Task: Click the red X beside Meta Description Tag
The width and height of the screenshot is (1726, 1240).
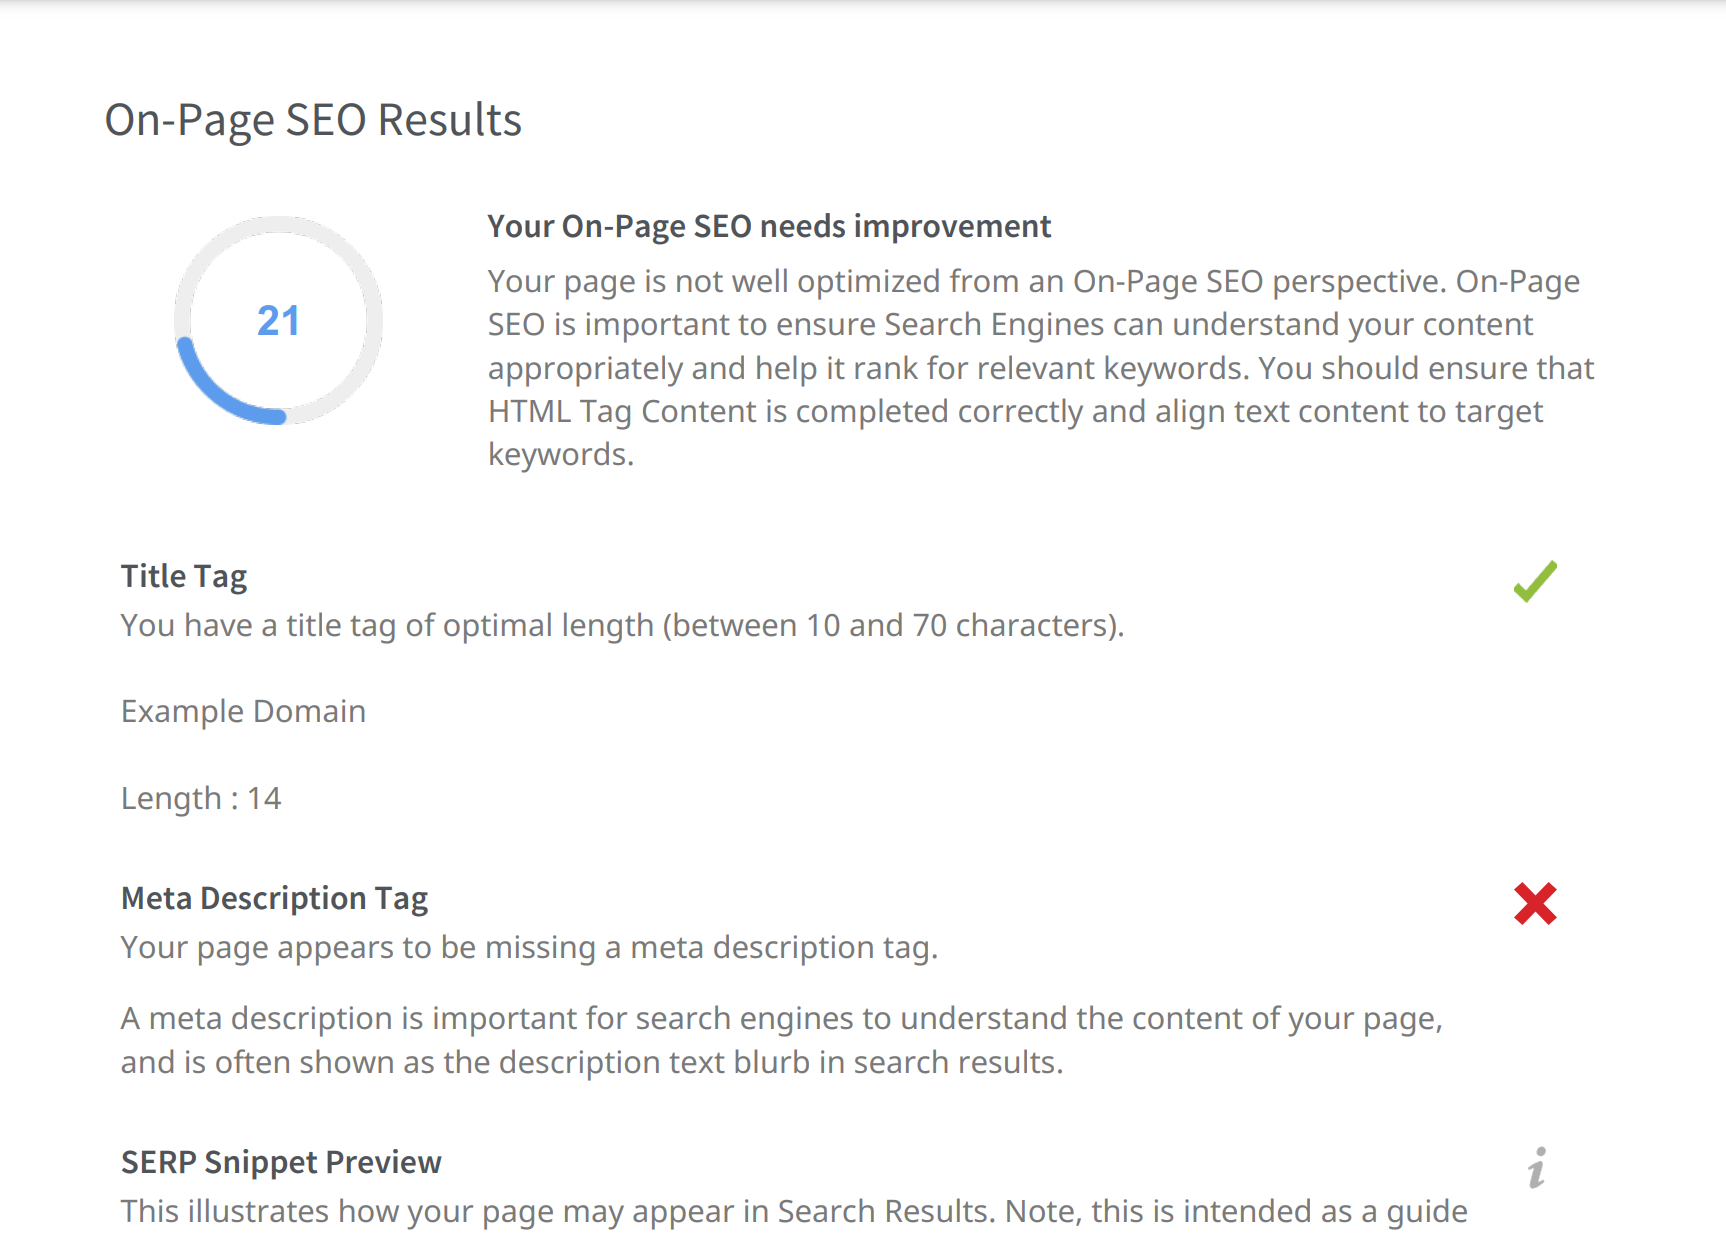Action: point(1535,903)
